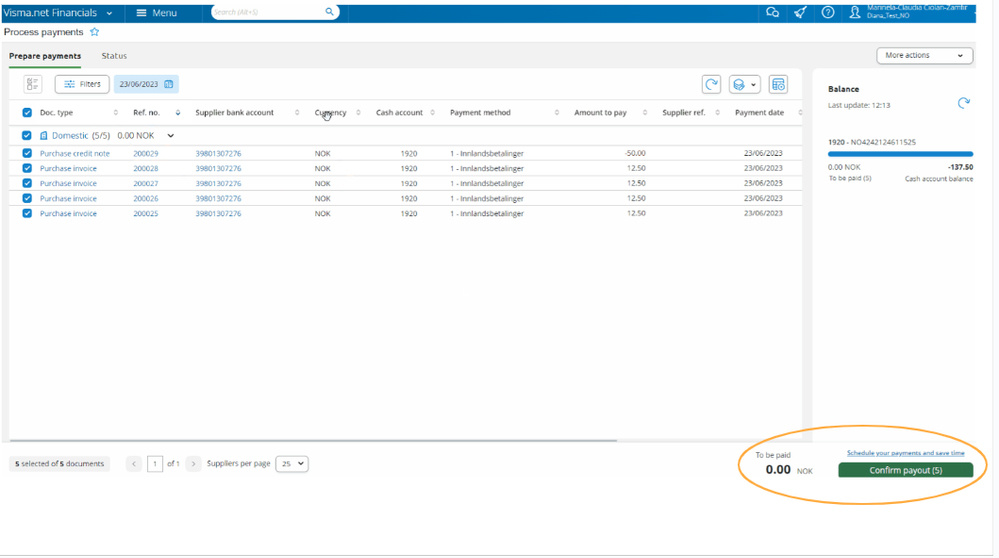Image resolution: width=999 pixels, height=558 pixels.
Task: Click the Filters button
Action: pos(82,84)
